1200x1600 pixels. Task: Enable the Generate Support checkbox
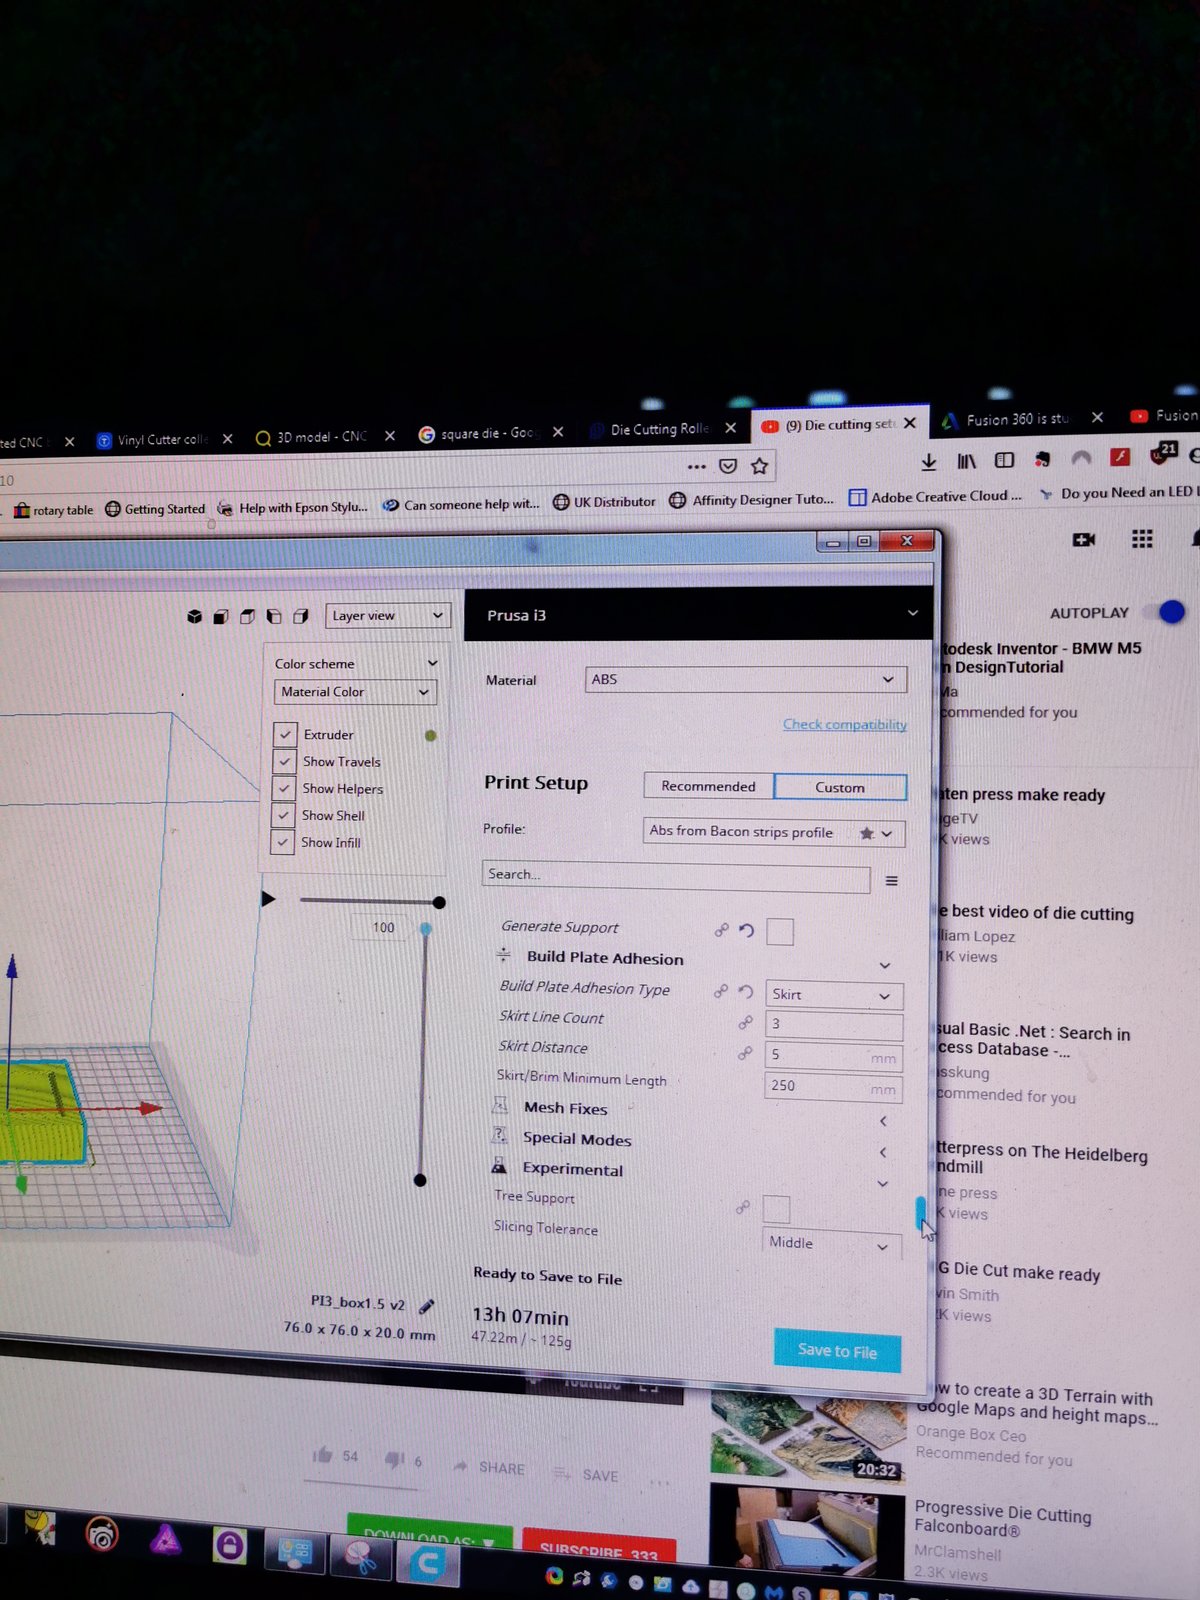tap(780, 932)
